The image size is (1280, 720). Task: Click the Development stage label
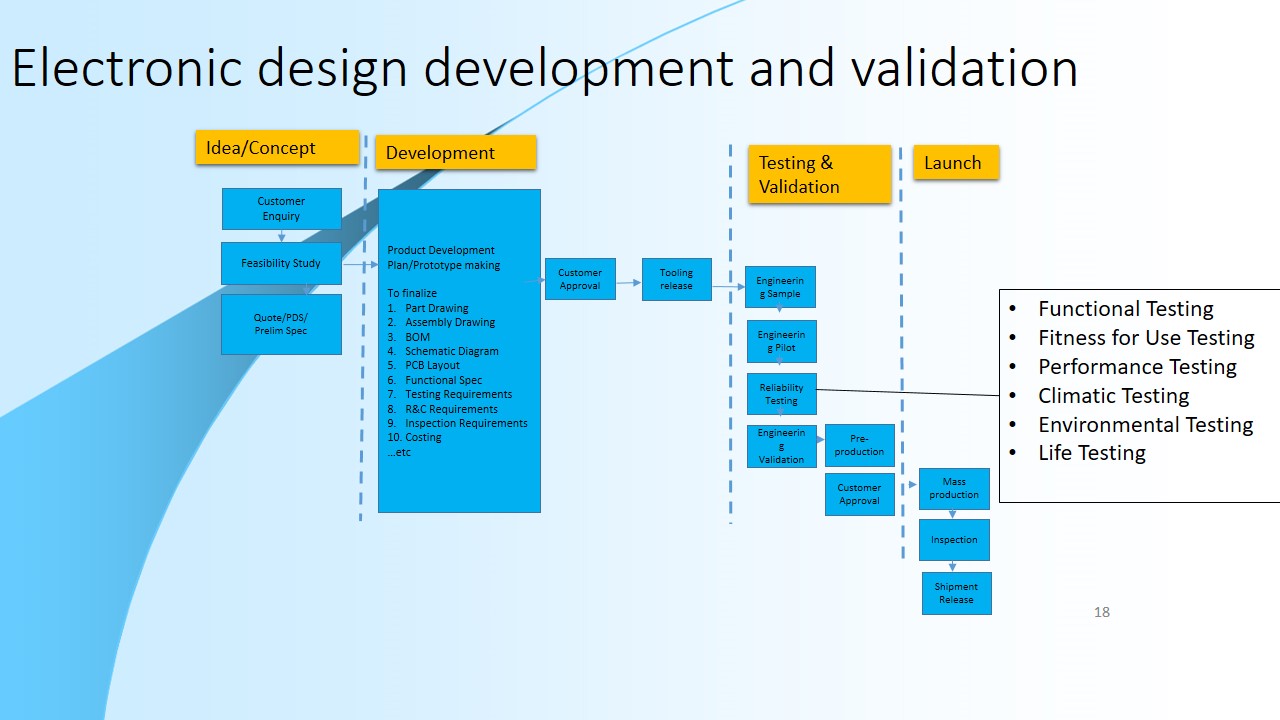pyautogui.click(x=456, y=153)
